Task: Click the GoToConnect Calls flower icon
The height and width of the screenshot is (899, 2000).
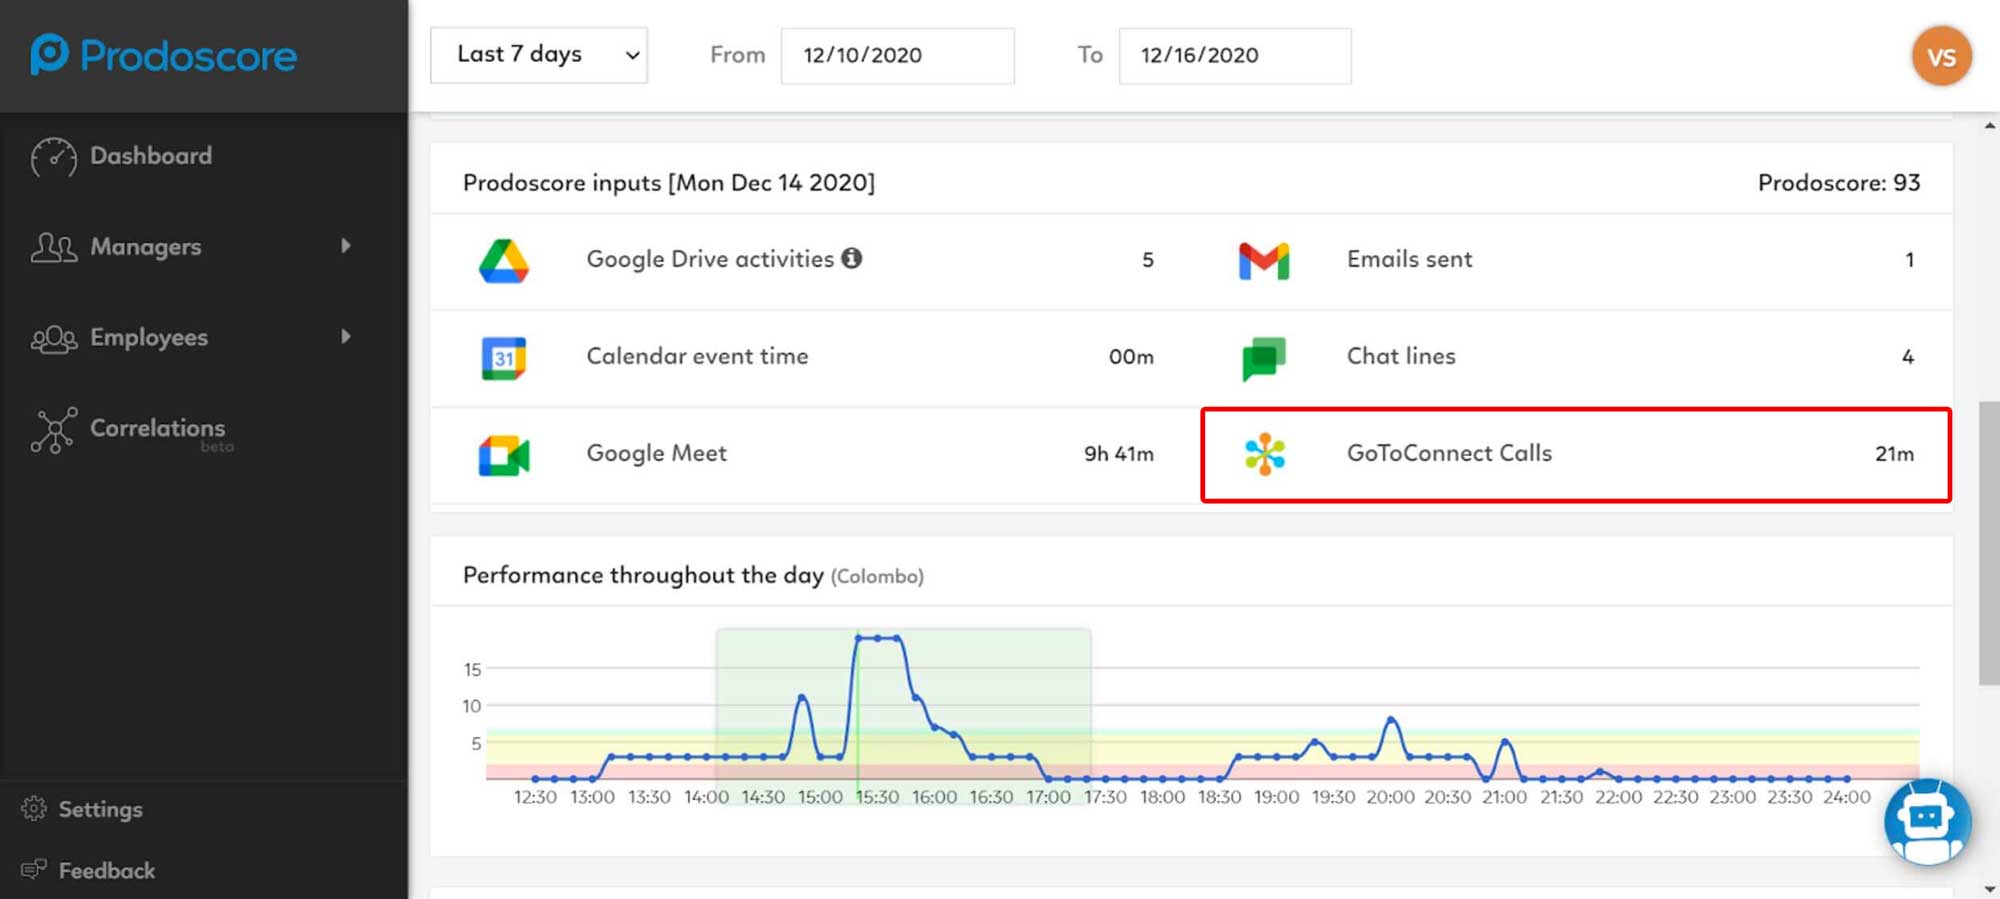Action: pyautogui.click(x=1264, y=454)
